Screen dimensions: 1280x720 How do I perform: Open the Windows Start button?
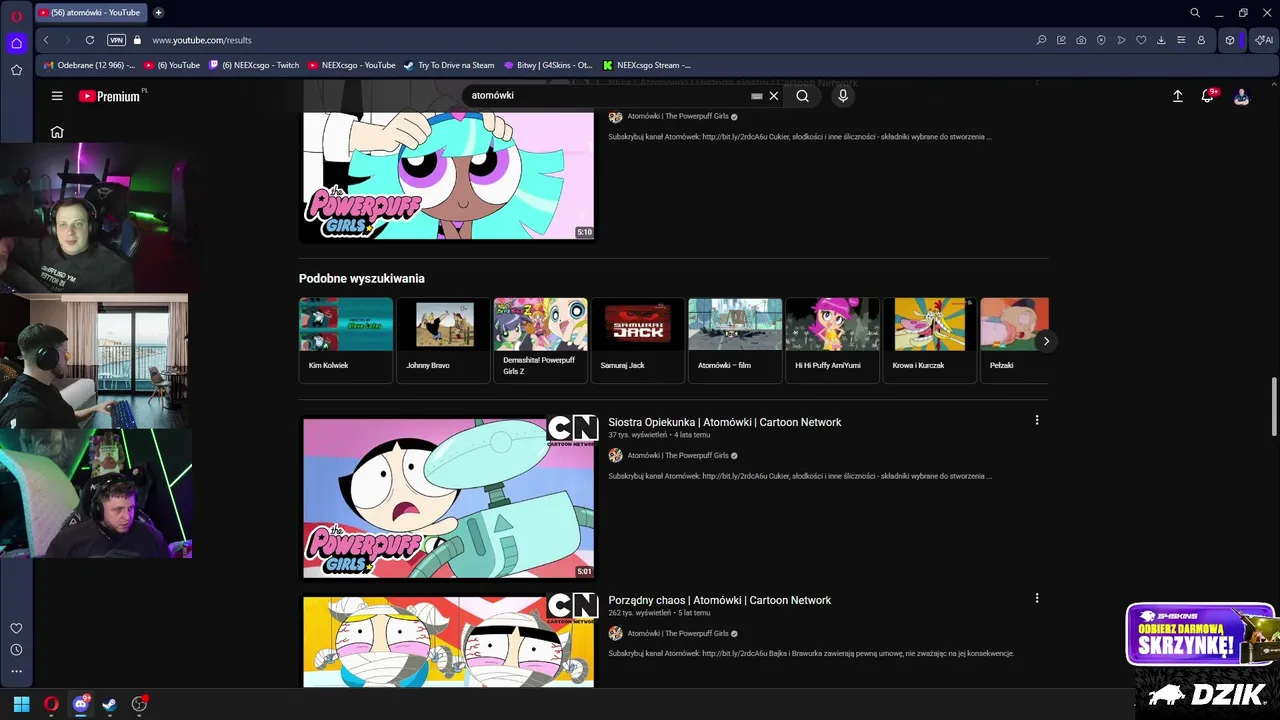[21, 704]
